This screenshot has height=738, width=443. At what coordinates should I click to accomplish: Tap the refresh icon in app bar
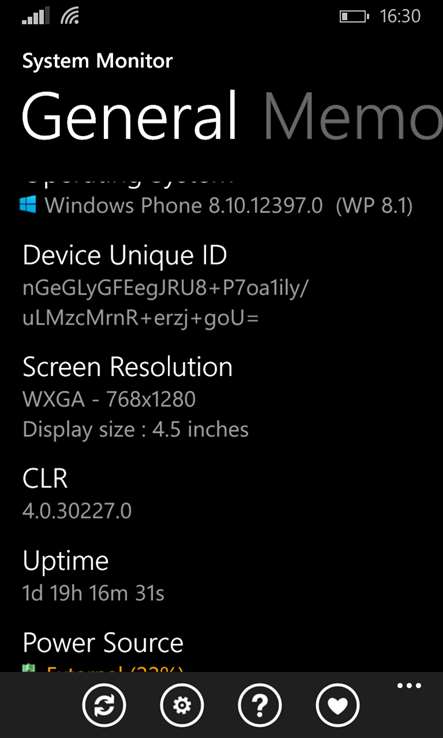tap(104, 705)
